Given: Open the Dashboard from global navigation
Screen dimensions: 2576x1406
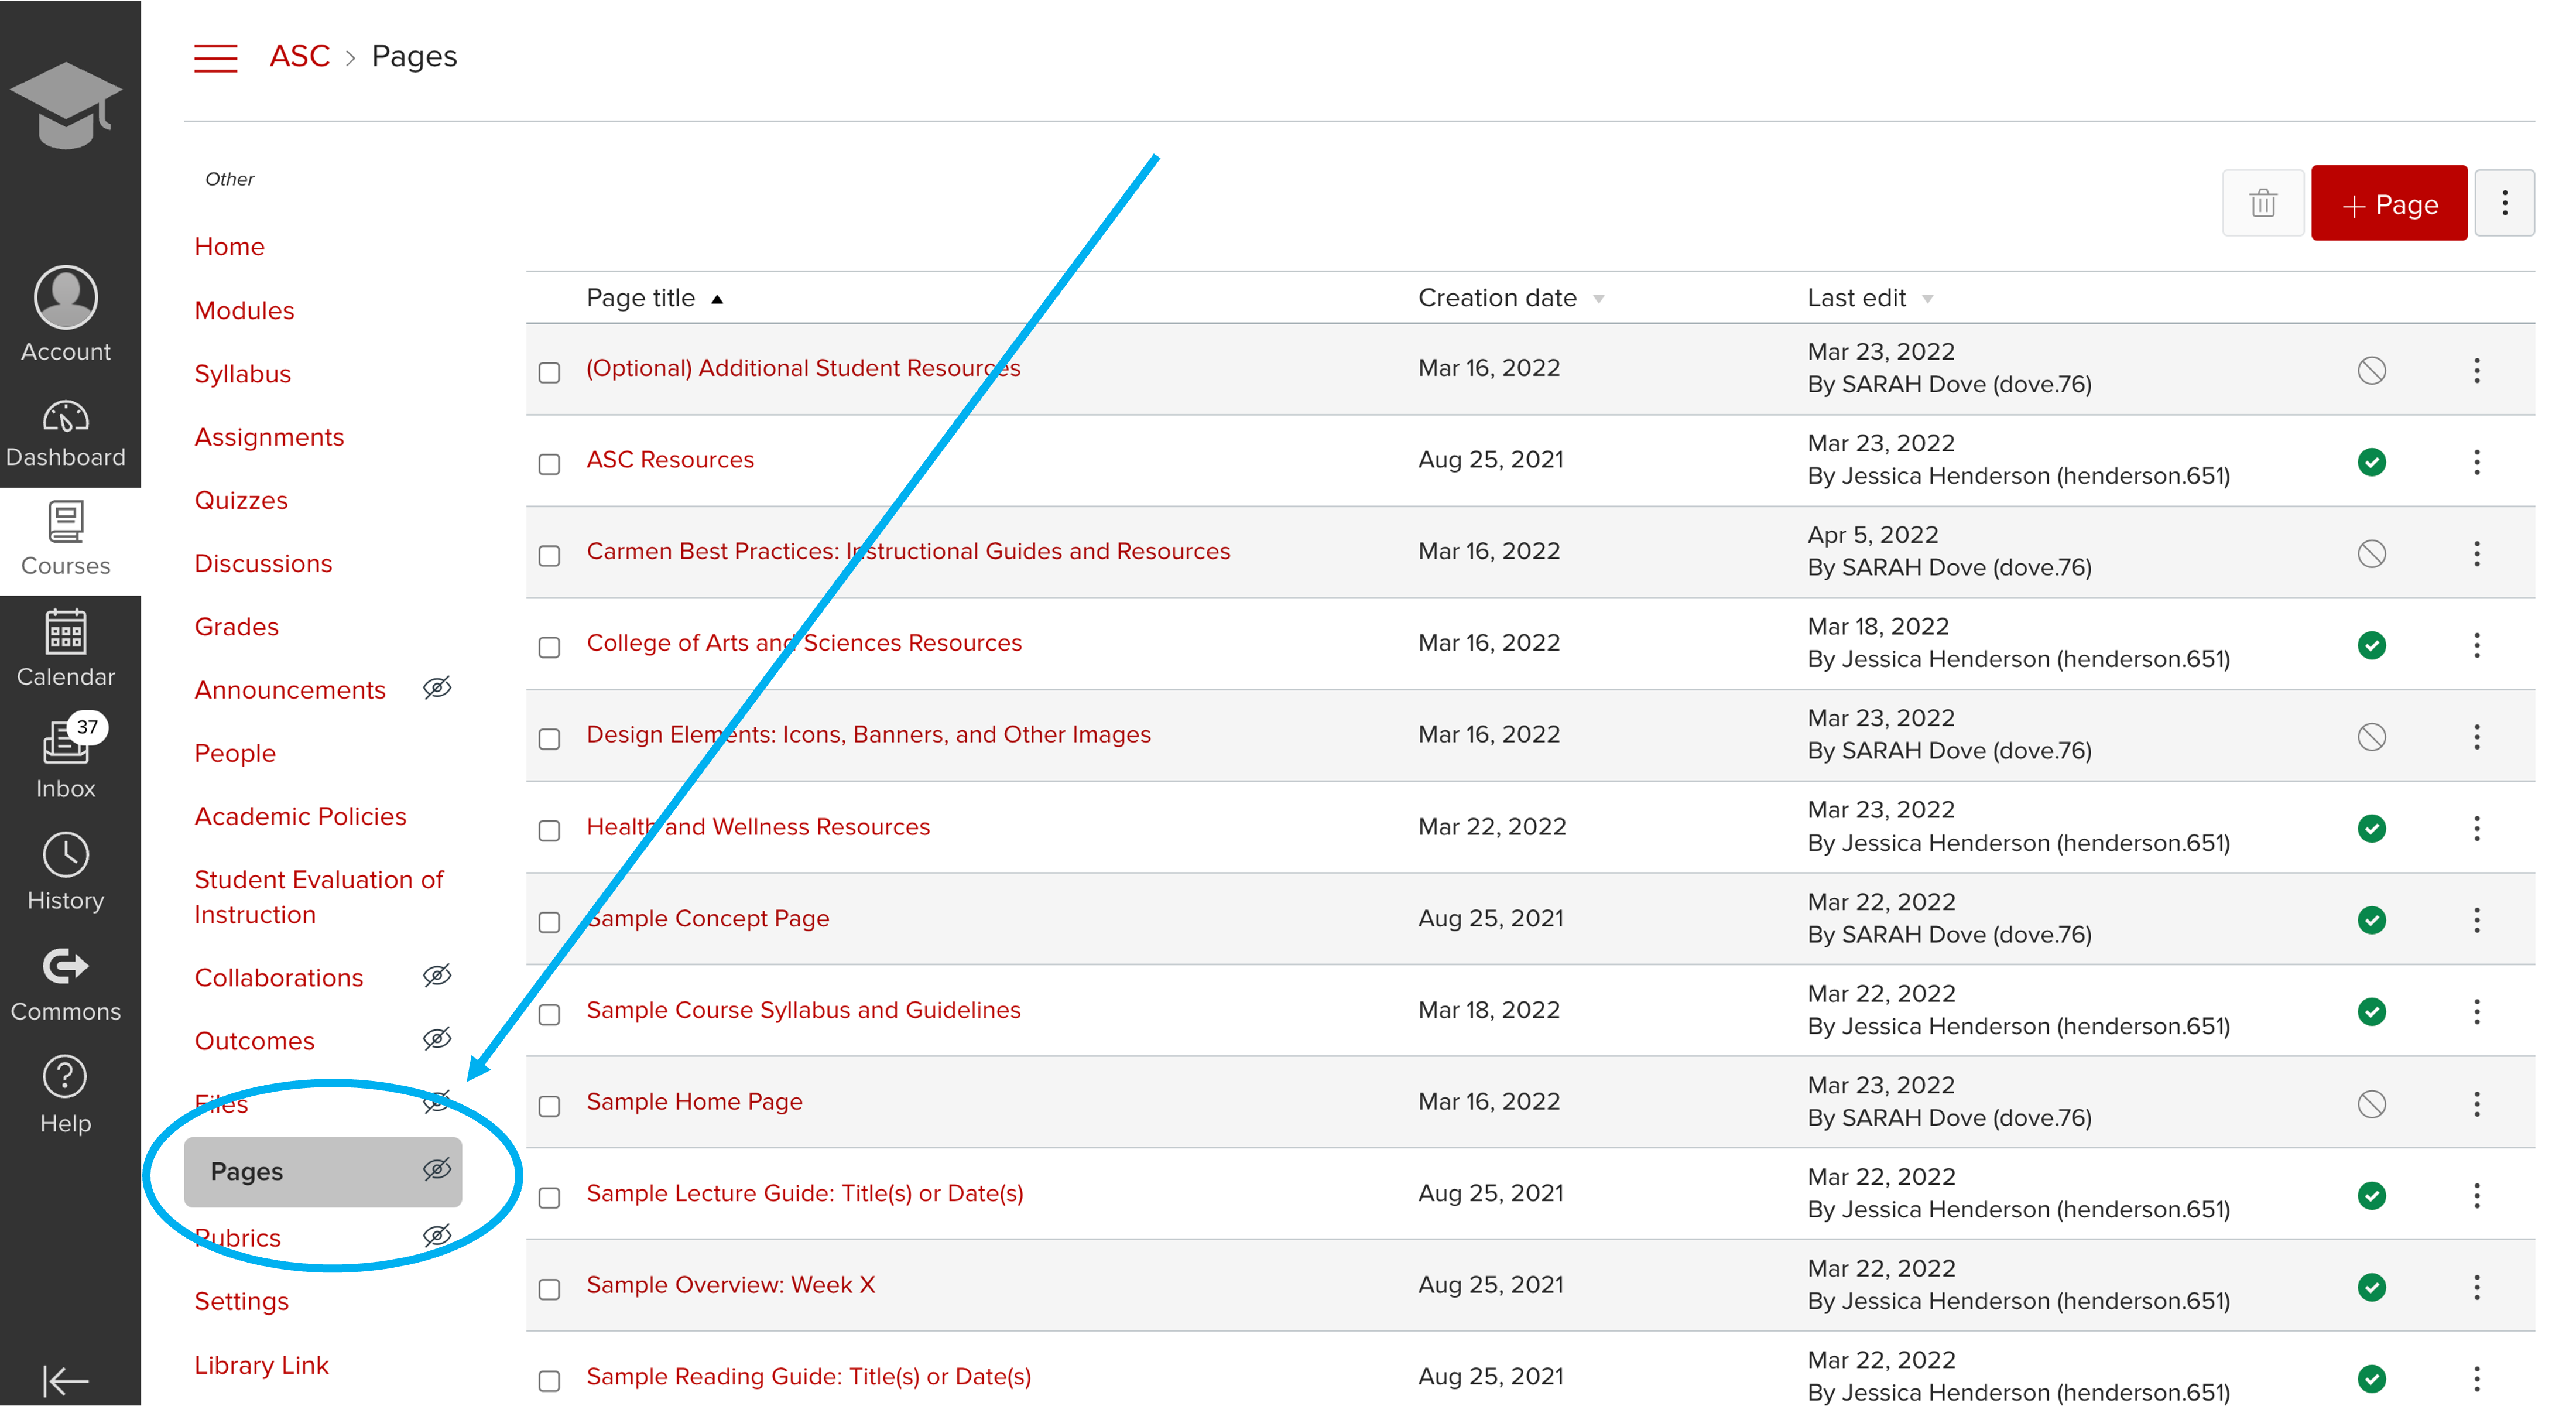Looking at the screenshot, I should pos(66,434).
